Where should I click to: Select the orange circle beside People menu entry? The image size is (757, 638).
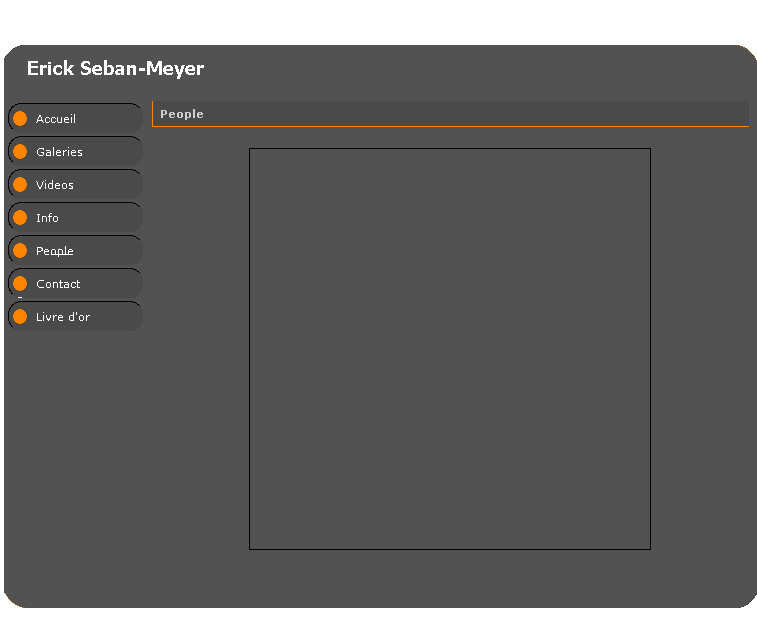pyautogui.click(x=20, y=251)
